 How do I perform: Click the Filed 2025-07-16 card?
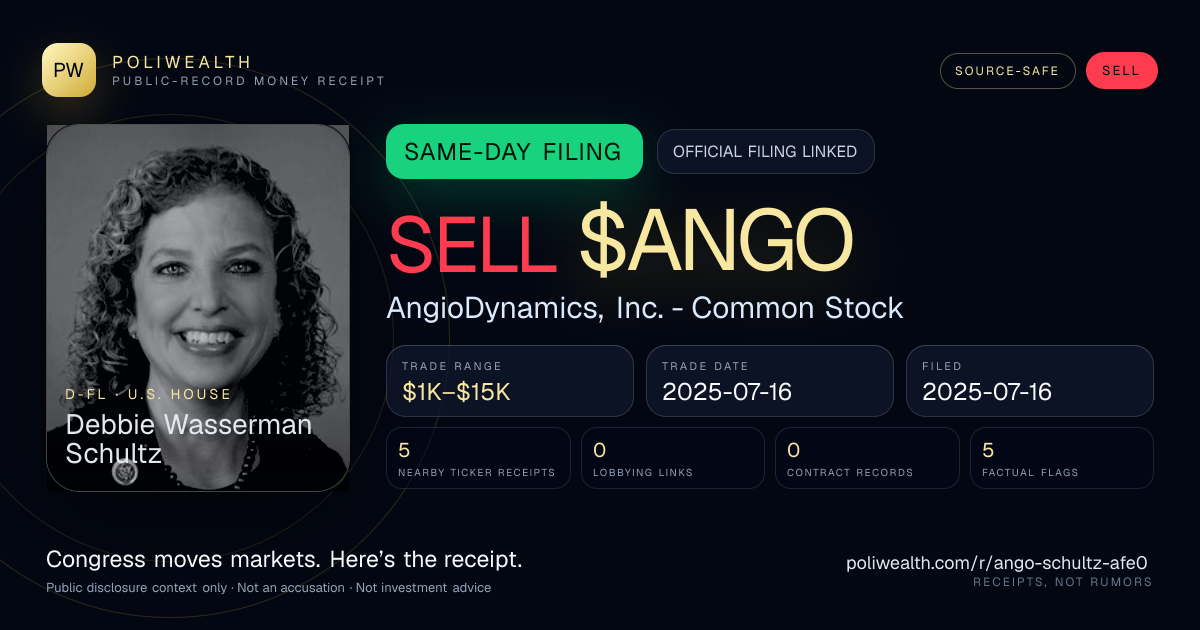click(1030, 381)
